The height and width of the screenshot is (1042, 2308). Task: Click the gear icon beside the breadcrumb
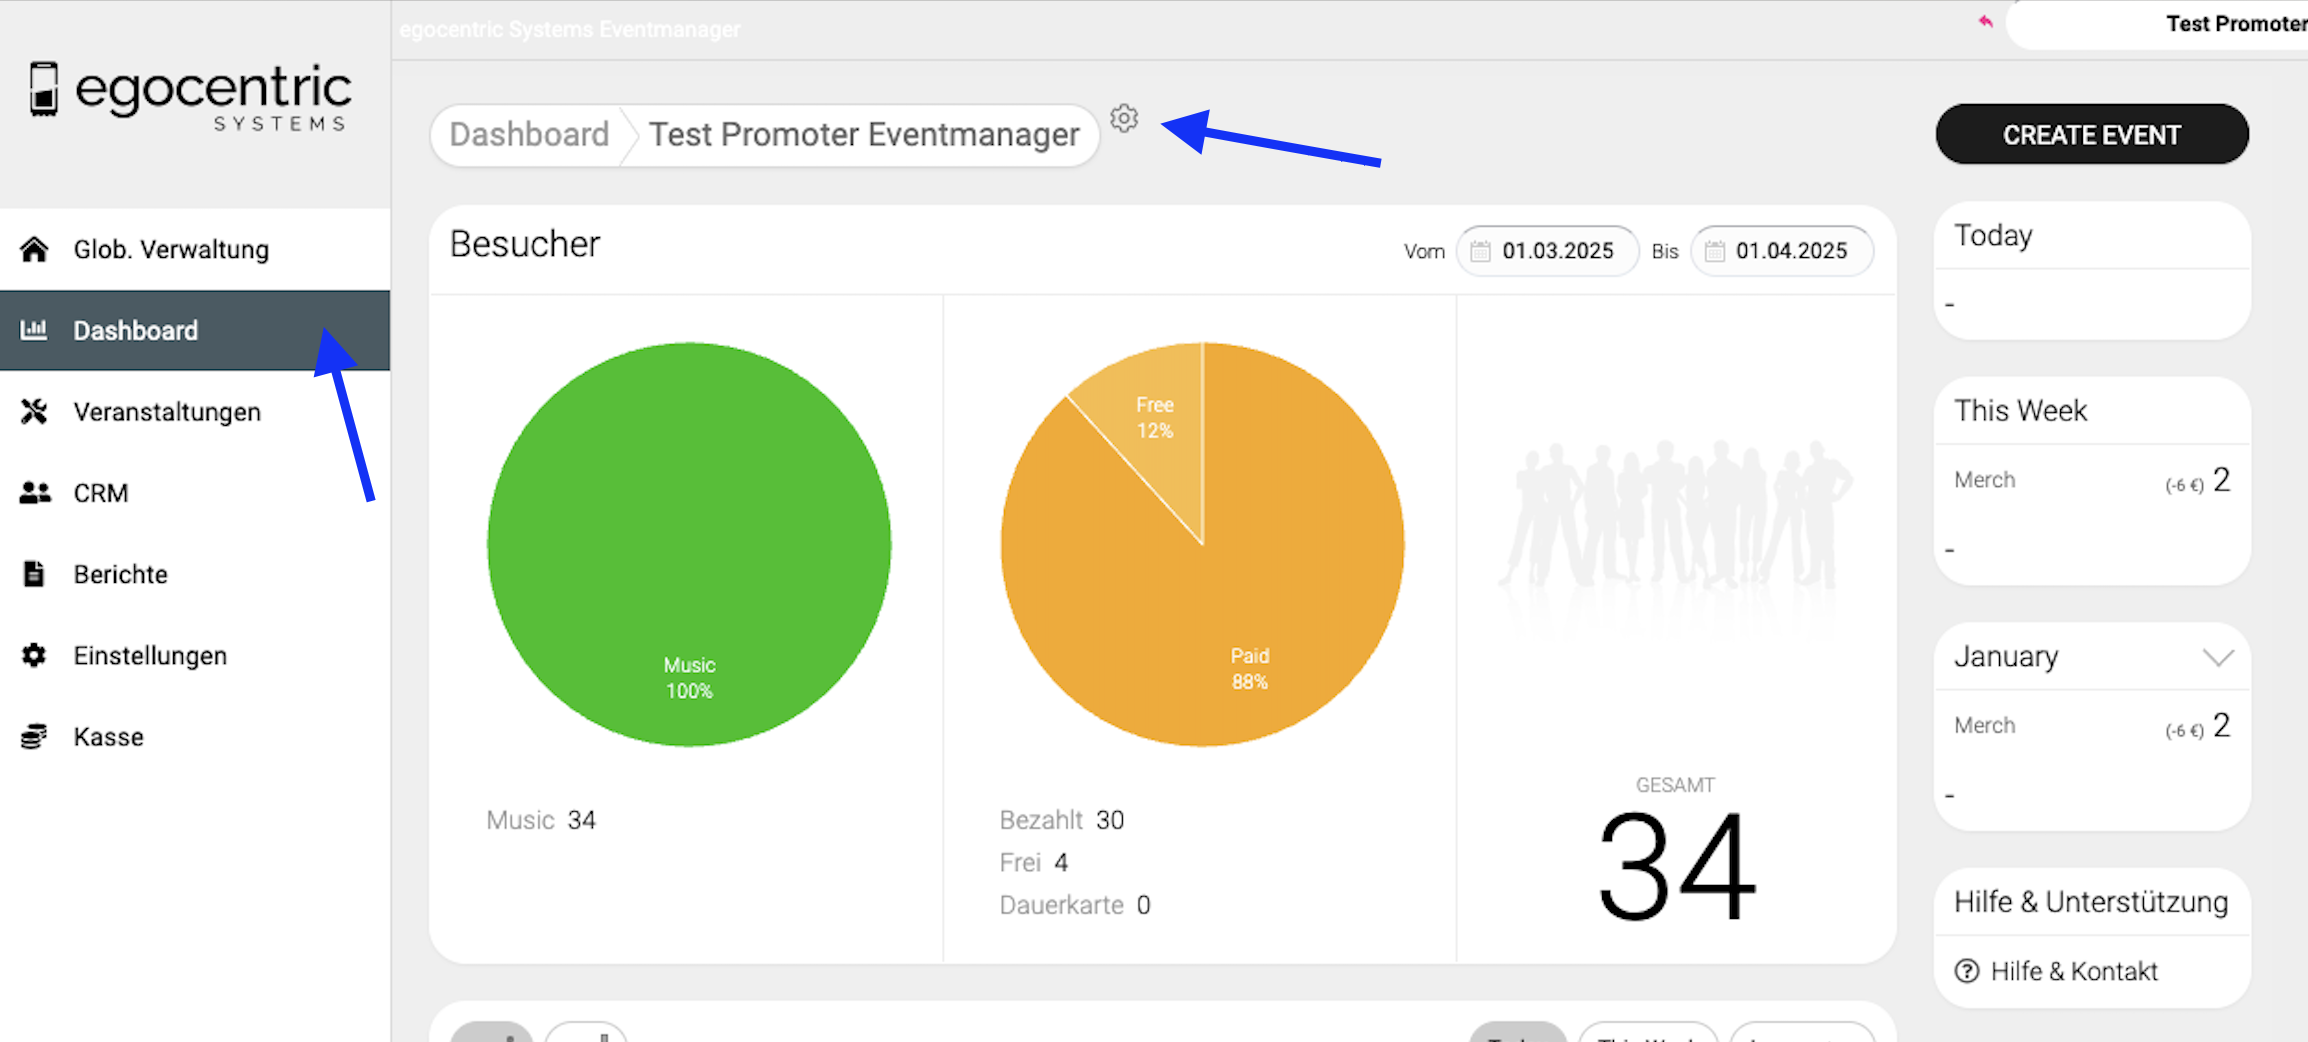coord(1124,119)
